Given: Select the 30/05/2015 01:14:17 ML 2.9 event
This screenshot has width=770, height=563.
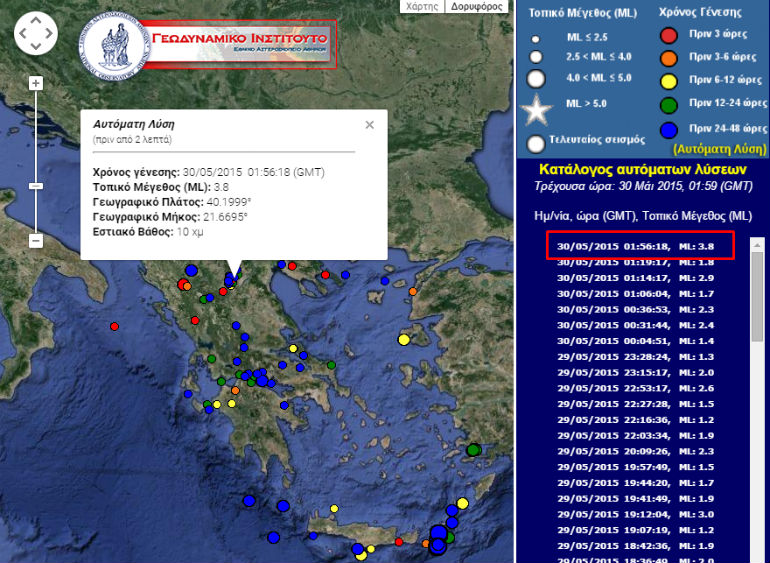Looking at the screenshot, I should pyautogui.click(x=636, y=277).
